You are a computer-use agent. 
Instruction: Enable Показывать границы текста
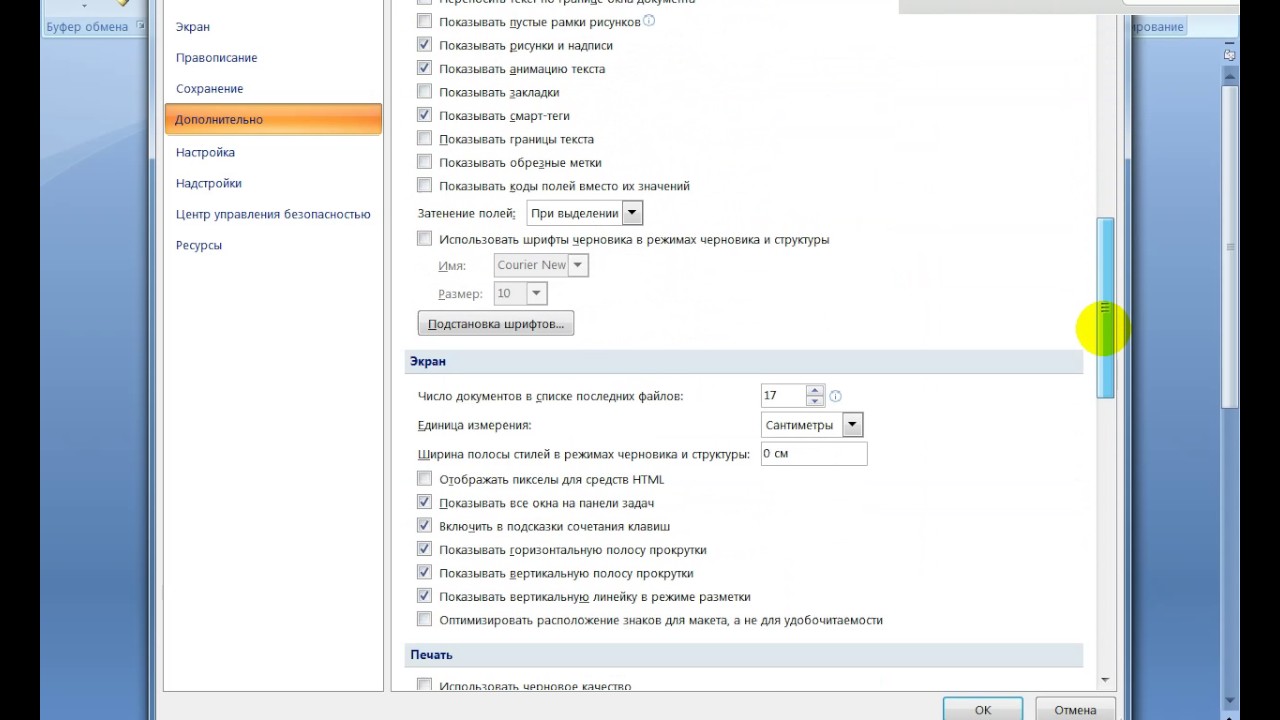point(424,139)
